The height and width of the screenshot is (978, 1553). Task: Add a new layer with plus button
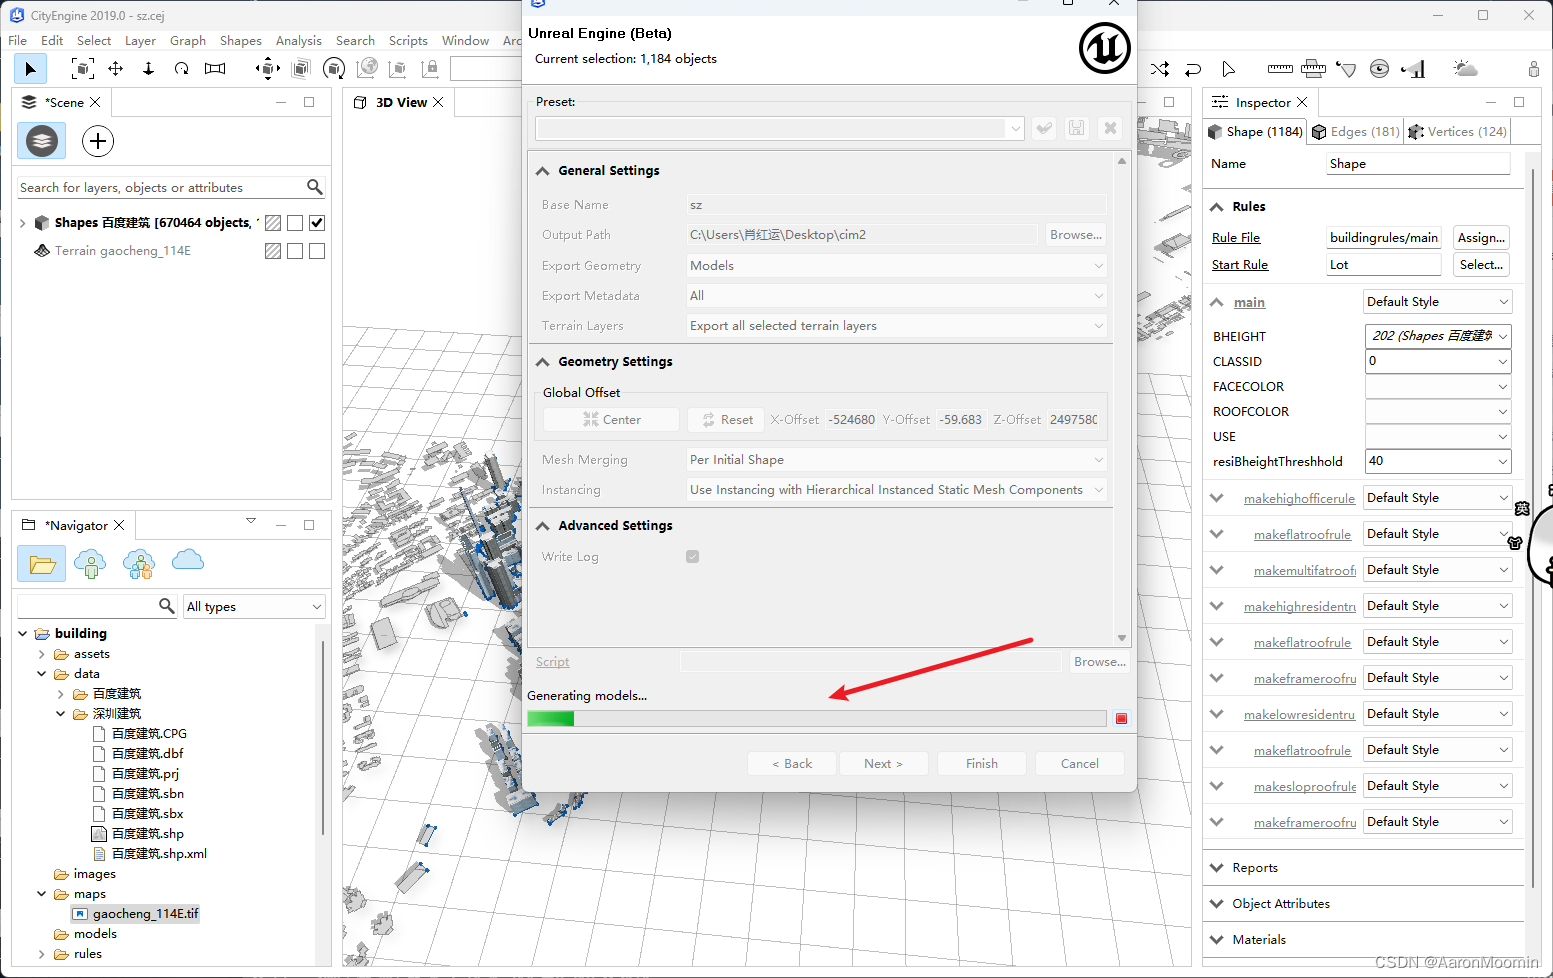click(98, 141)
